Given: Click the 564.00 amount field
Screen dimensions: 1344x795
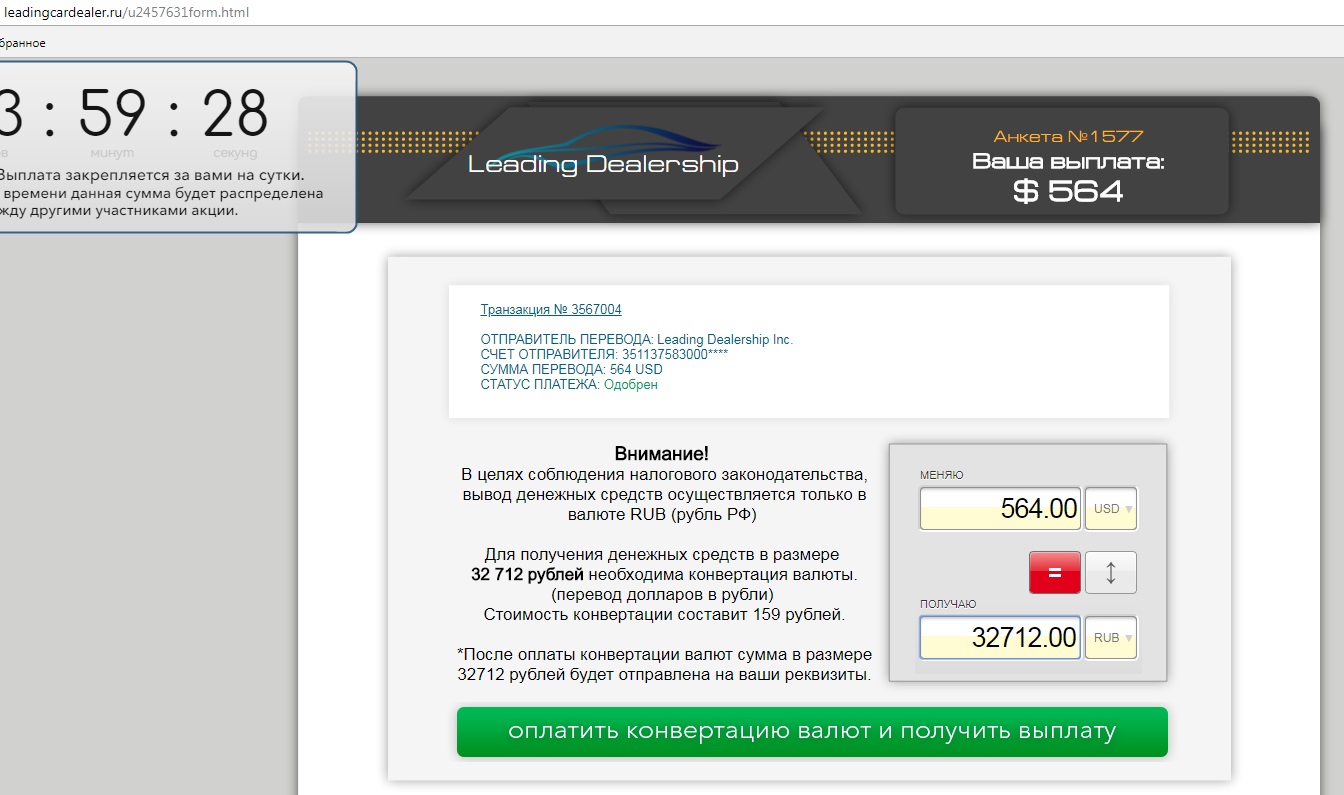Looking at the screenshot, I should 1000,508.
